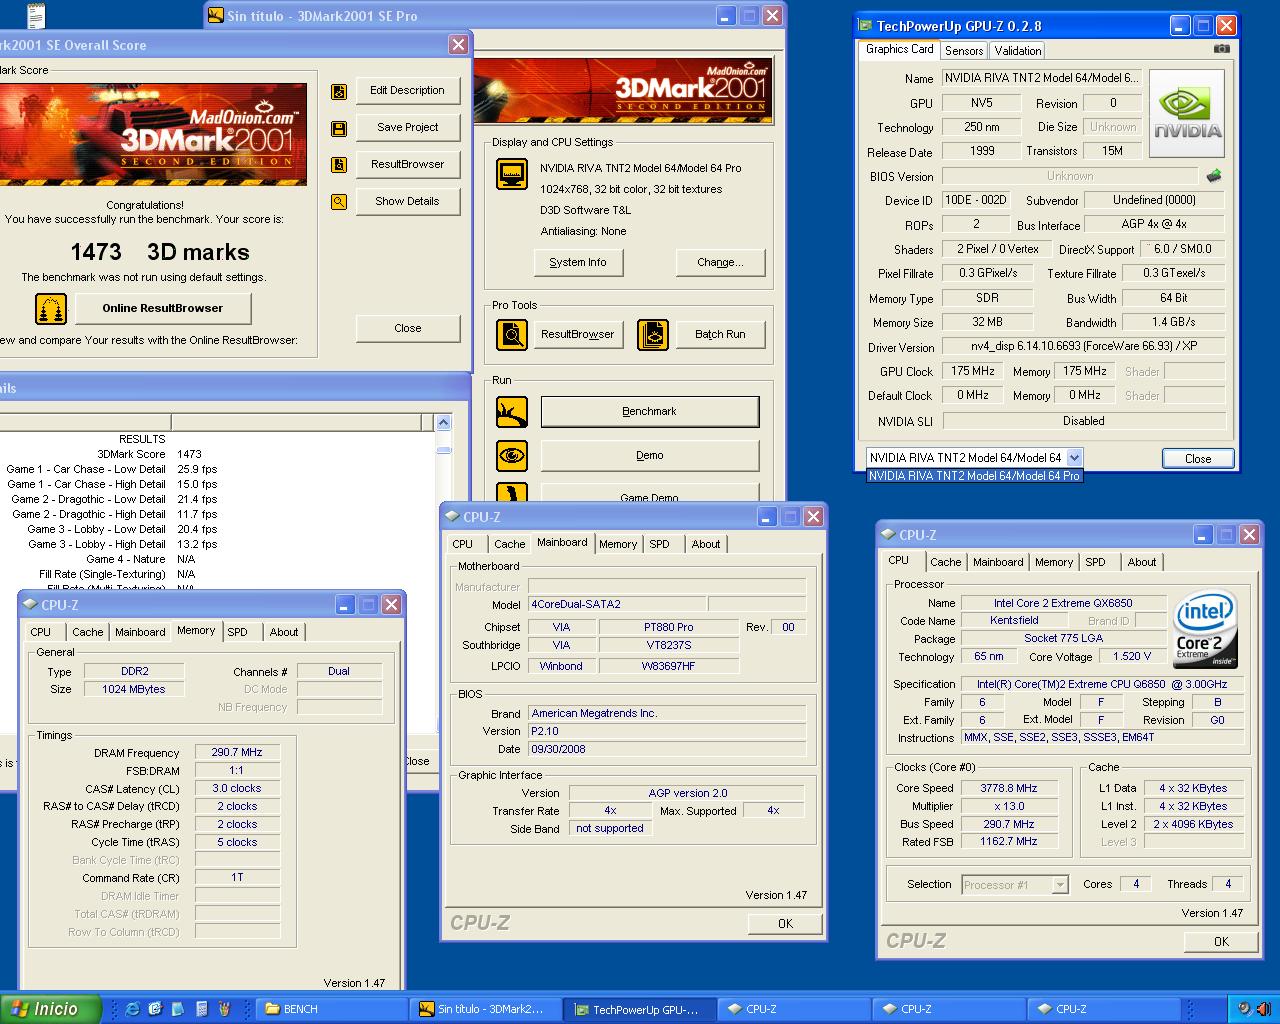This screenshot has width=1280, height=1024.
Task: Open BENCH folder taskbar button
Action: 332,1009
